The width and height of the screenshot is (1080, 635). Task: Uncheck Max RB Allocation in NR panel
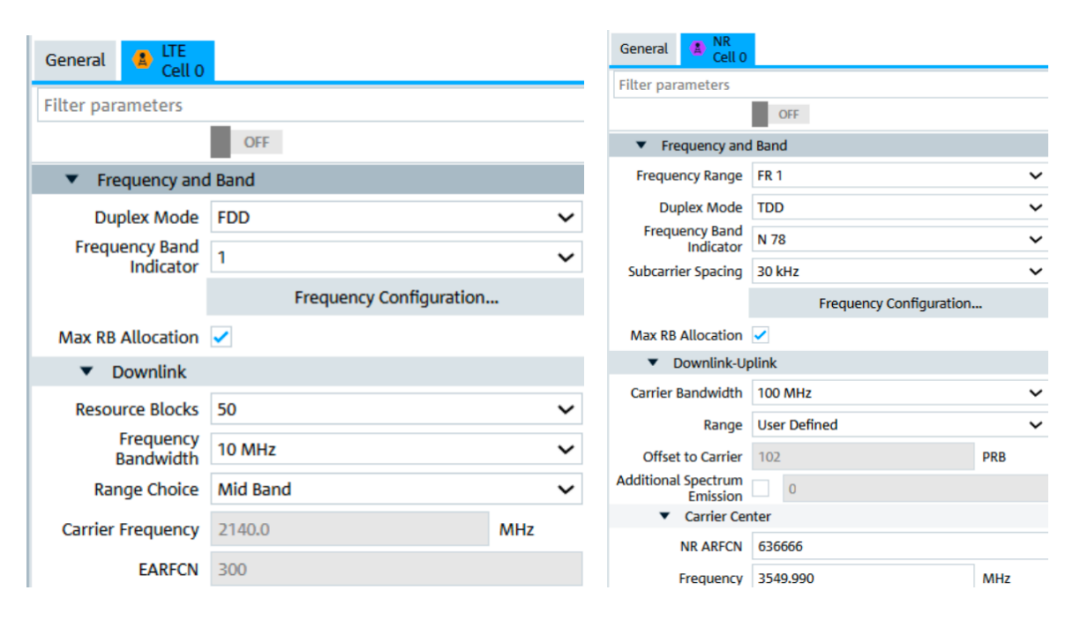760,335
